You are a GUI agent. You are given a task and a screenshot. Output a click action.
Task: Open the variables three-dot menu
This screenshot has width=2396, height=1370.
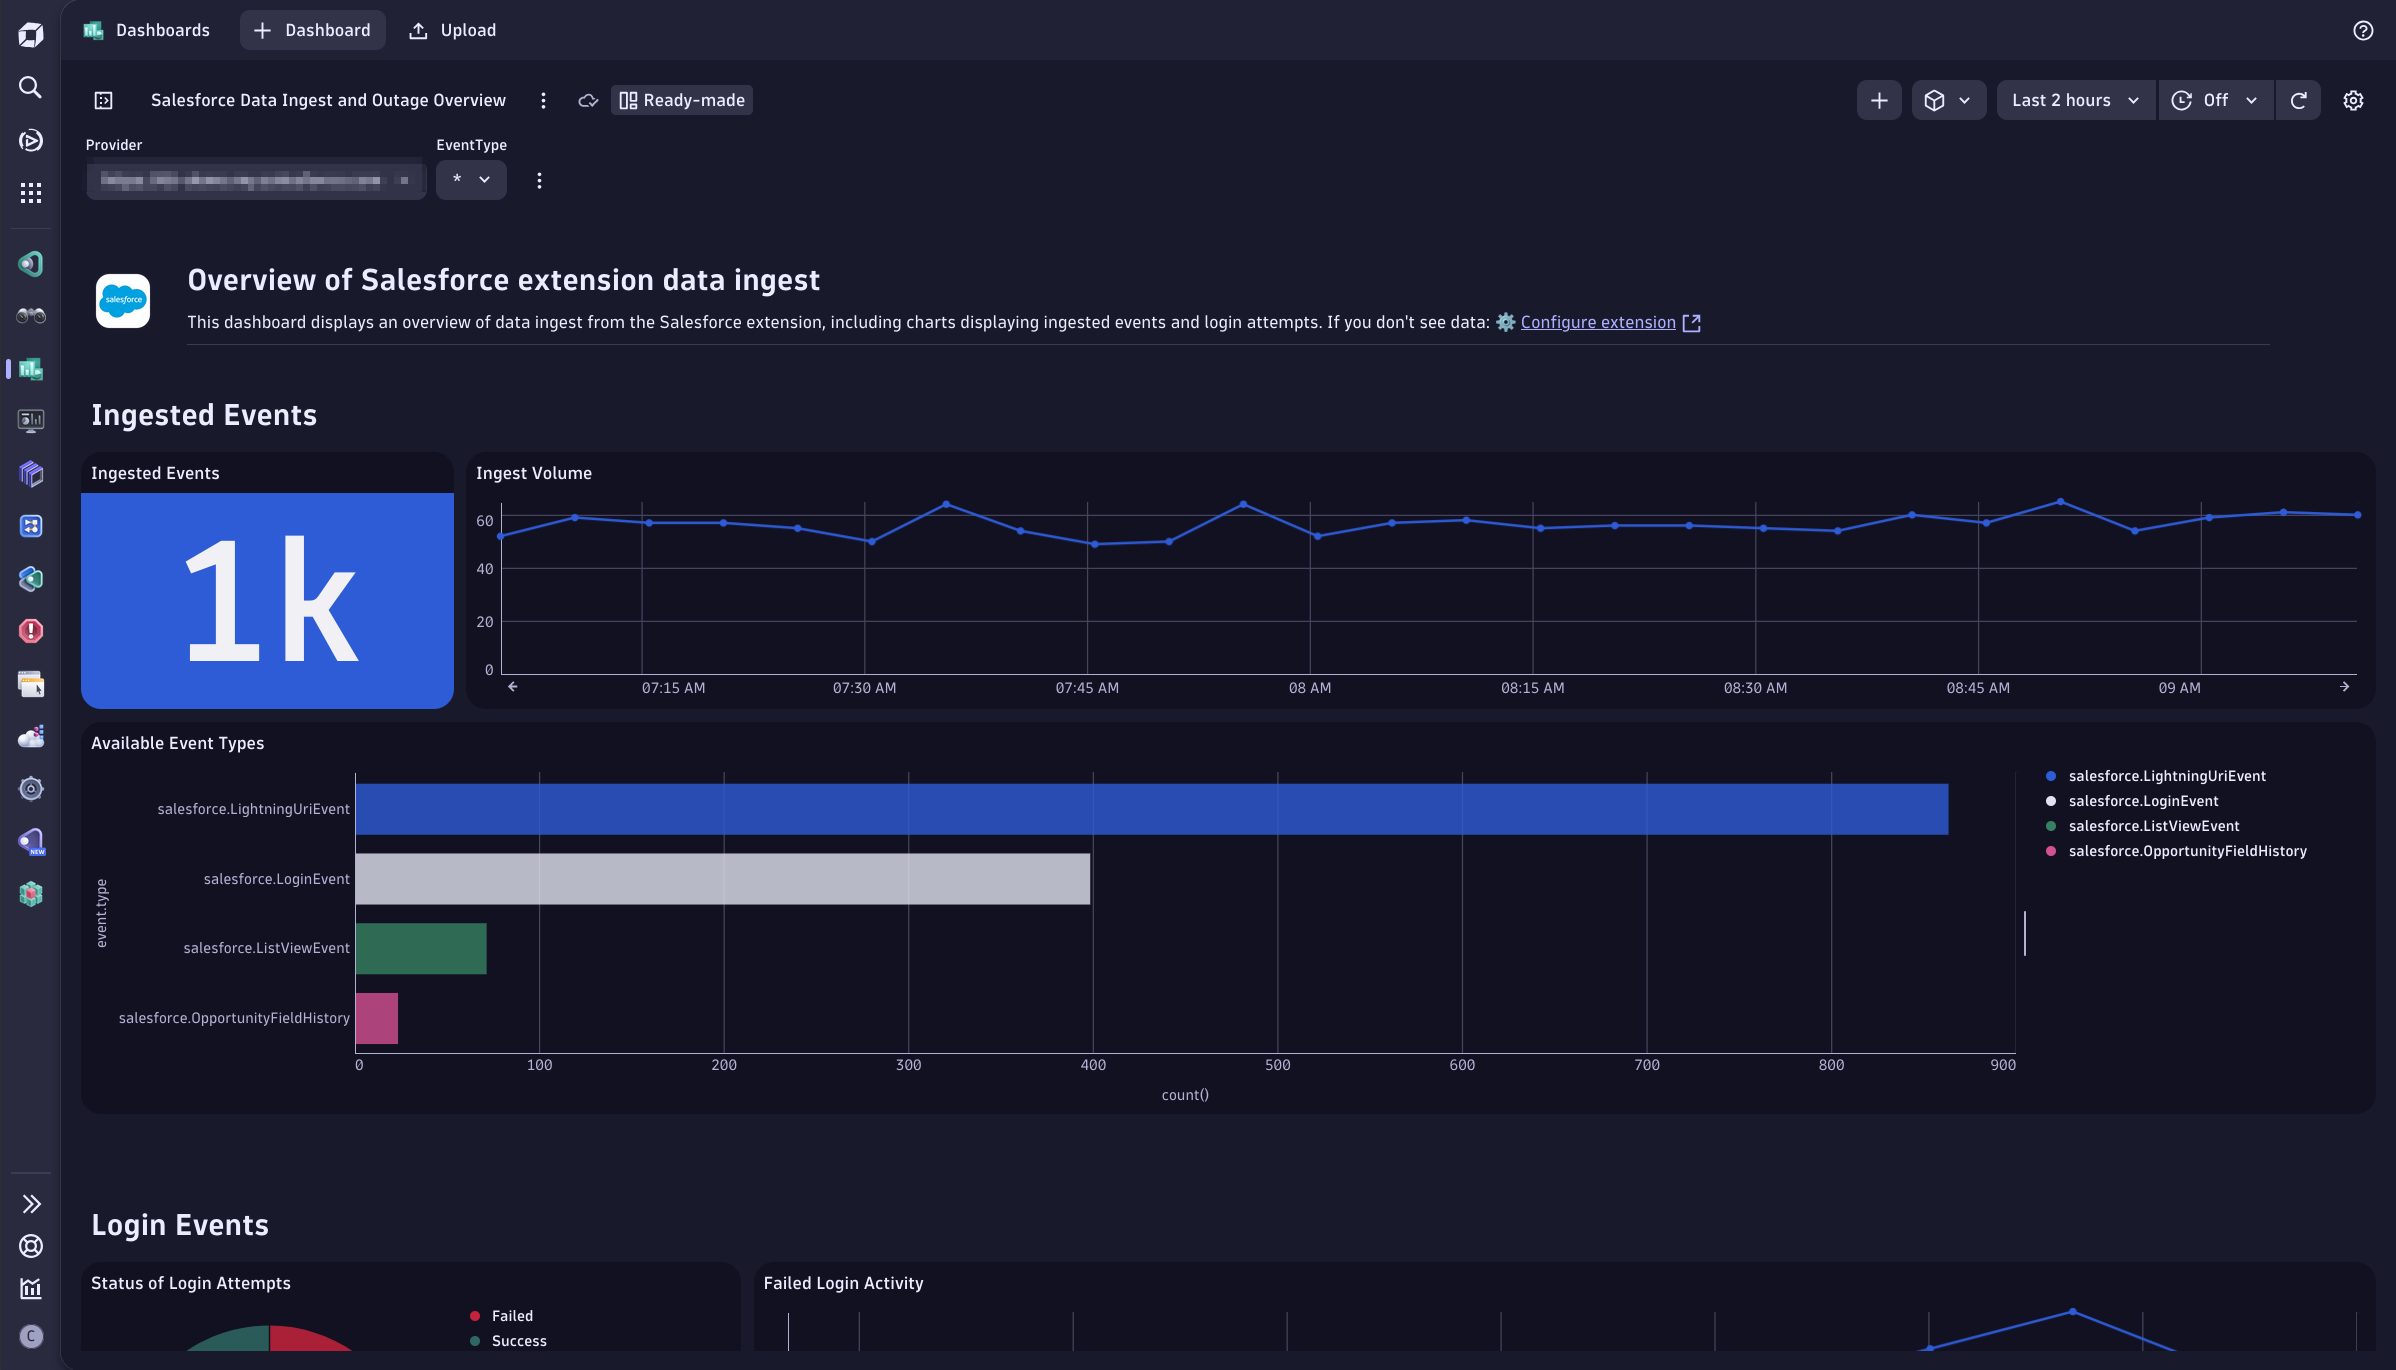pos(539,181)
